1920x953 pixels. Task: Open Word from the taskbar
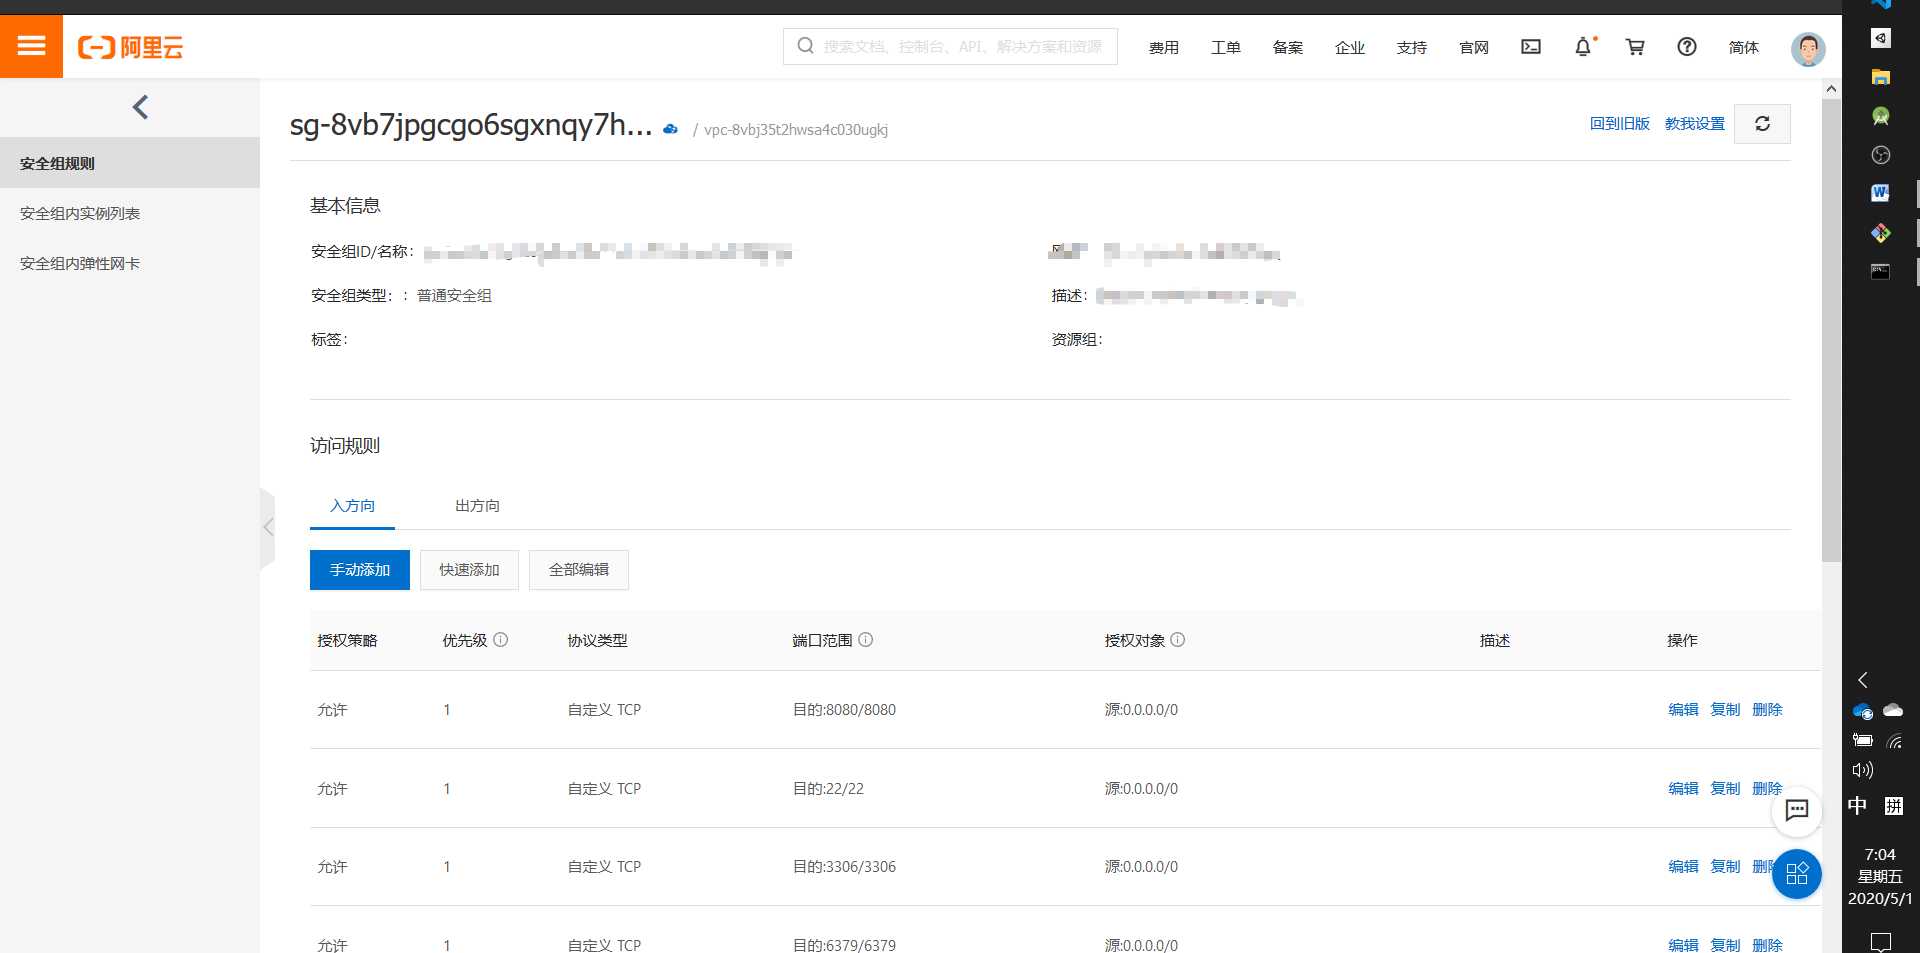1881,193
